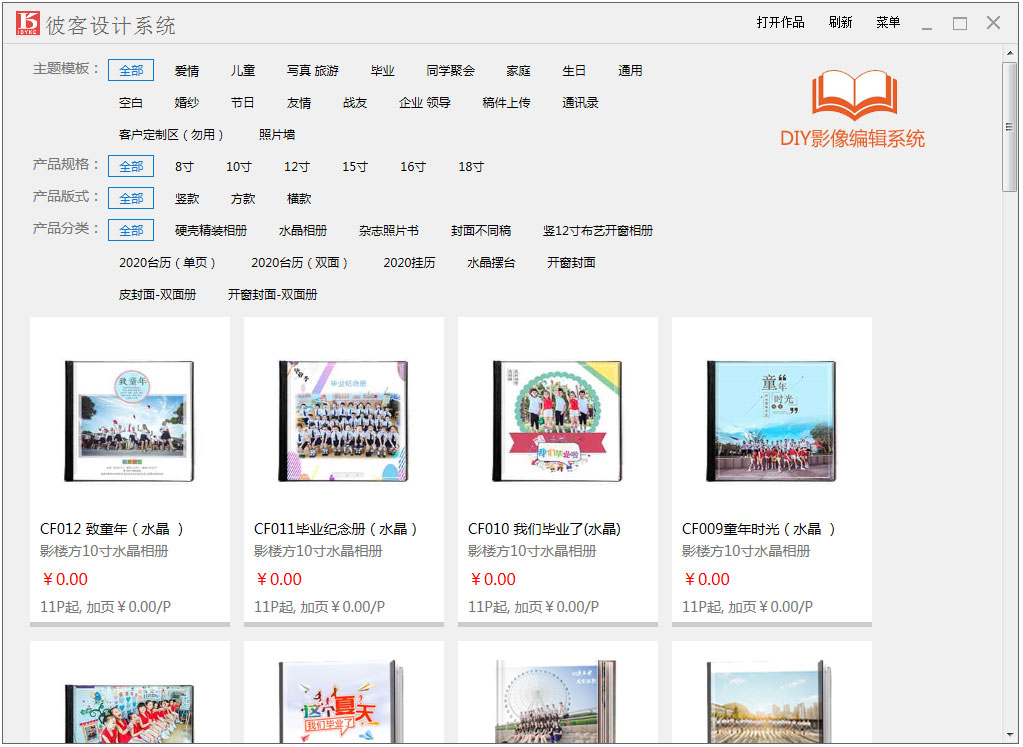Filter category to 杂志照片书
This screenshot has width=1023, height=747.
click(389, 230)
